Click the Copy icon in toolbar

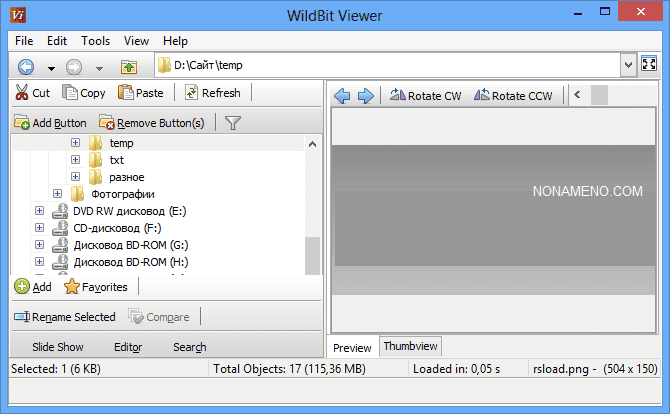[x=70, y=93]
